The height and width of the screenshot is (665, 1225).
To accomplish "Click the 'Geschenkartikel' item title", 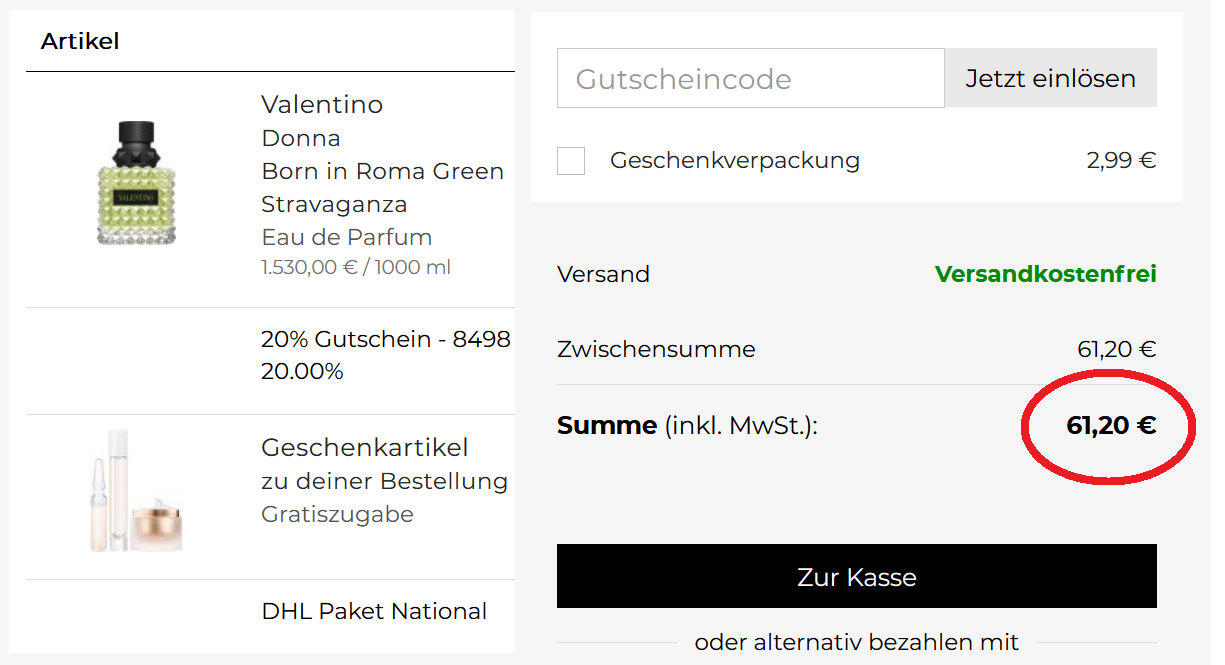I will (x=364, y=447).
